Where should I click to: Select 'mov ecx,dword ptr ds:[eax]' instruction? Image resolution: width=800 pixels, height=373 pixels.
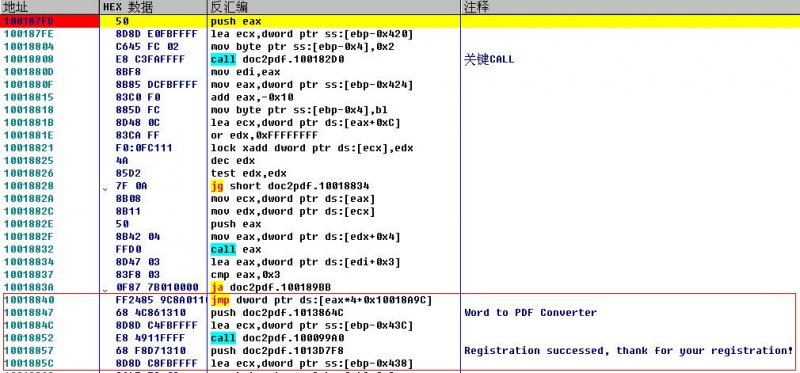point(292,199)
